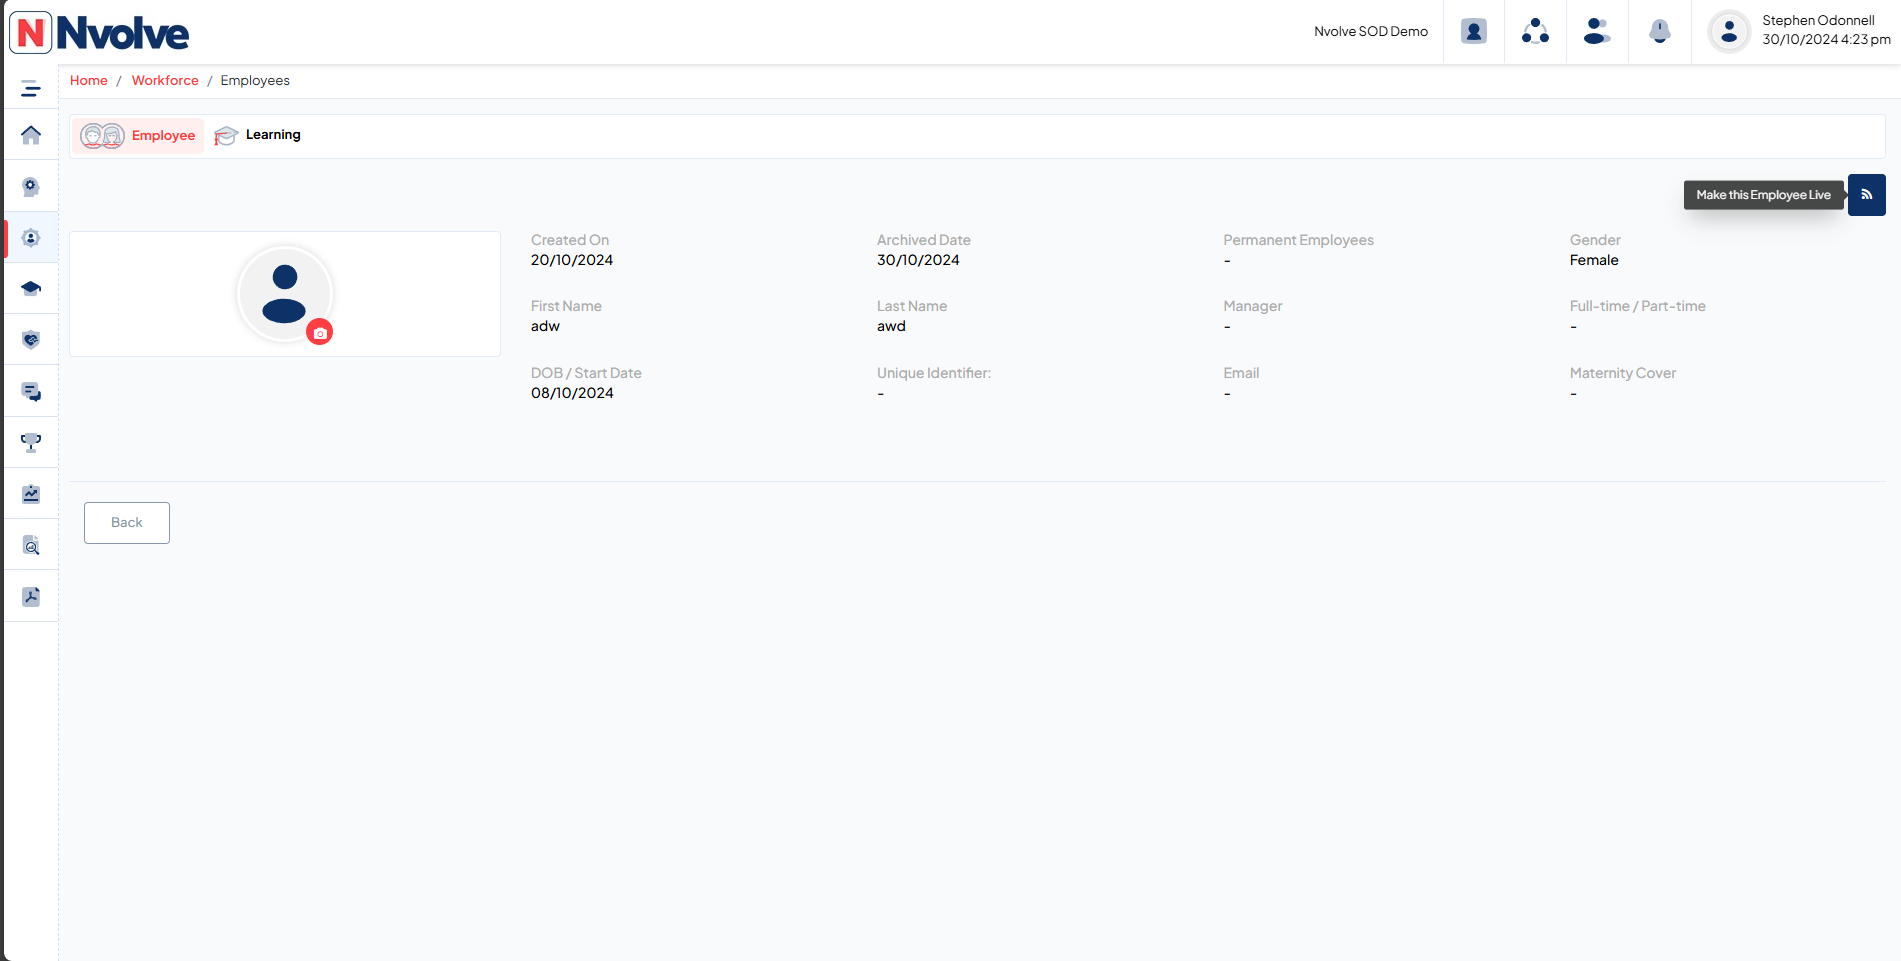Open the chat messages sidebar icon
This screenshot has height=961, width=1901.
click(31, 392)
